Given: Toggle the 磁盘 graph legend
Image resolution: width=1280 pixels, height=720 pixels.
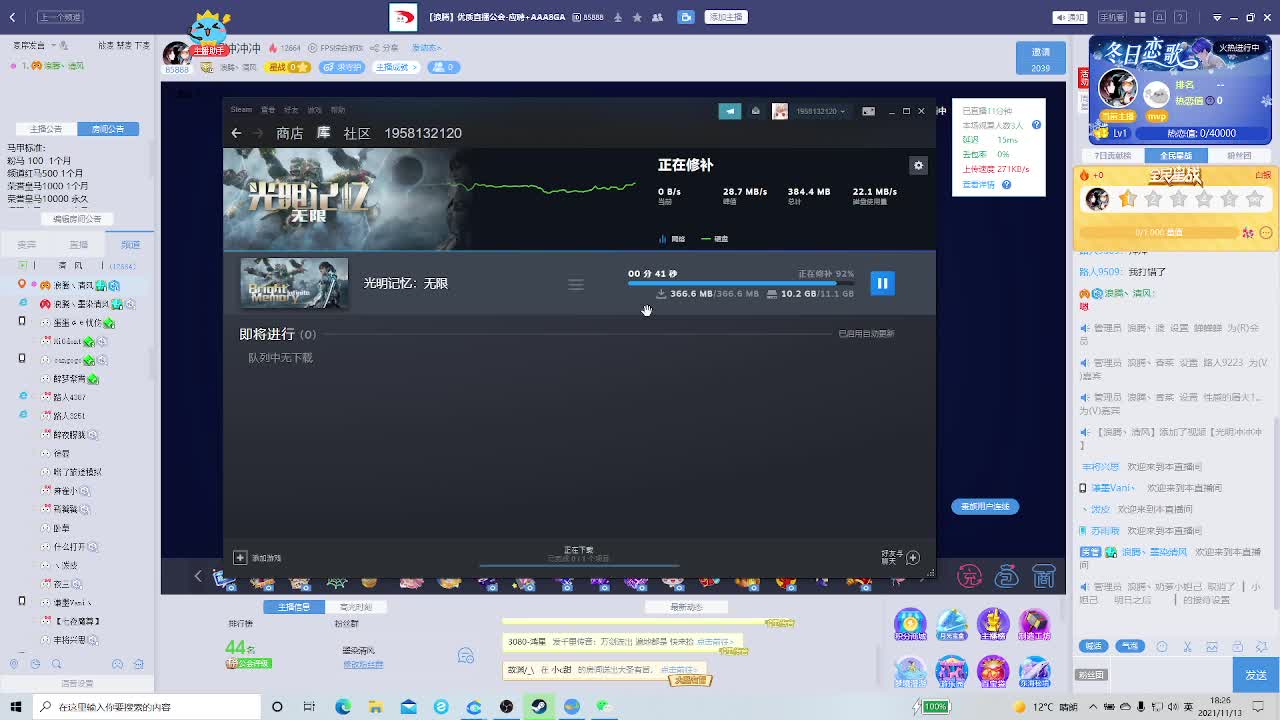Looking at the screenshot, I should pyautogui.click(x=715, y=239).
